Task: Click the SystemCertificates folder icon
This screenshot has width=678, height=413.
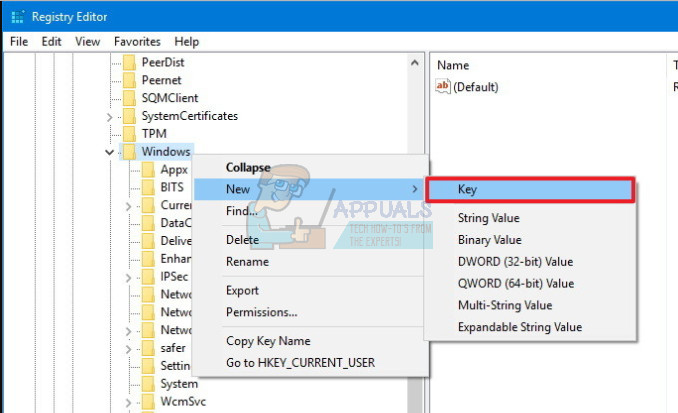Action: (x=129, y=116)
